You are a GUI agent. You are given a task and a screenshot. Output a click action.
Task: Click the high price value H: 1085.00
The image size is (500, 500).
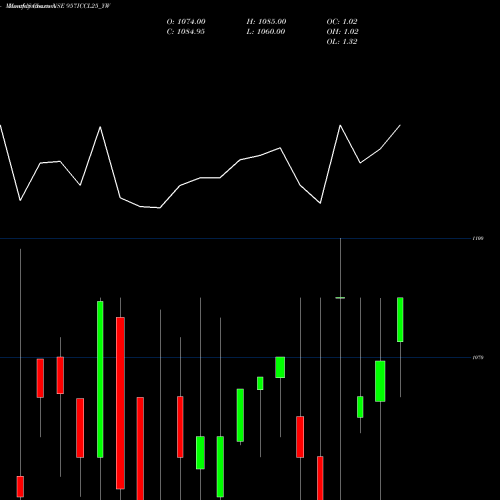tap(266, 22)
